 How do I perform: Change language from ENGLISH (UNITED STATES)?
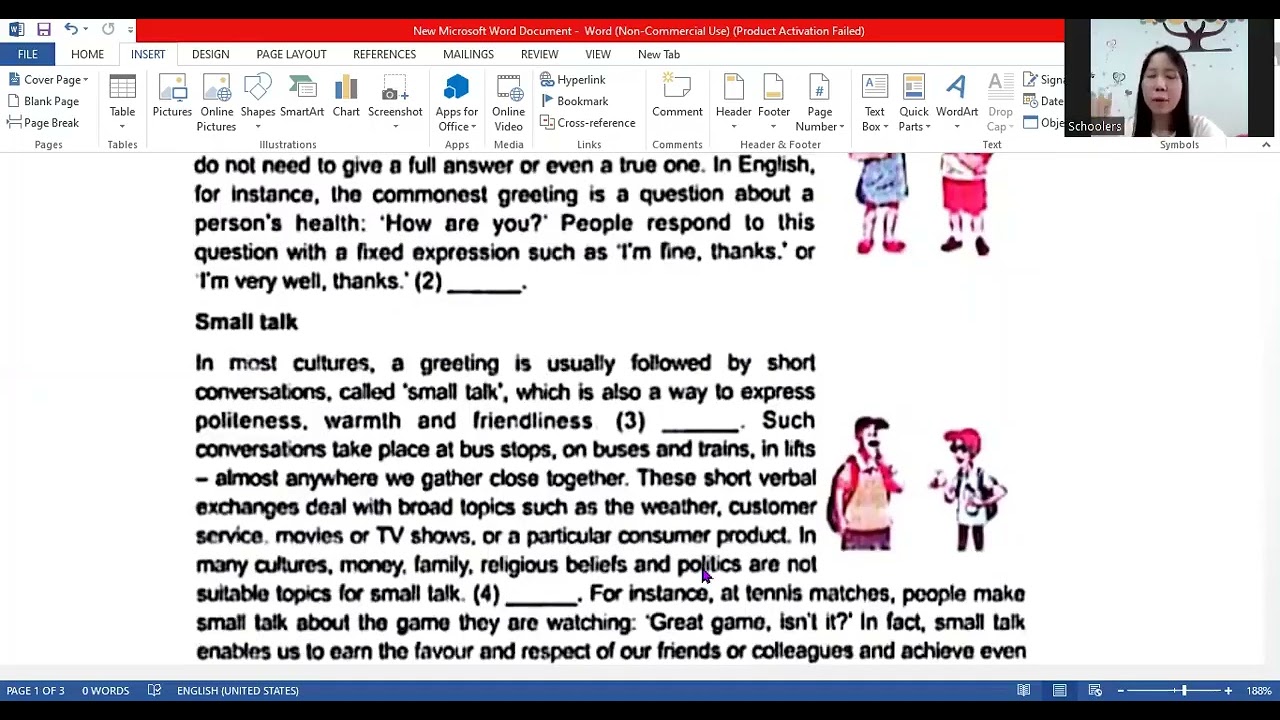point(238,691)
